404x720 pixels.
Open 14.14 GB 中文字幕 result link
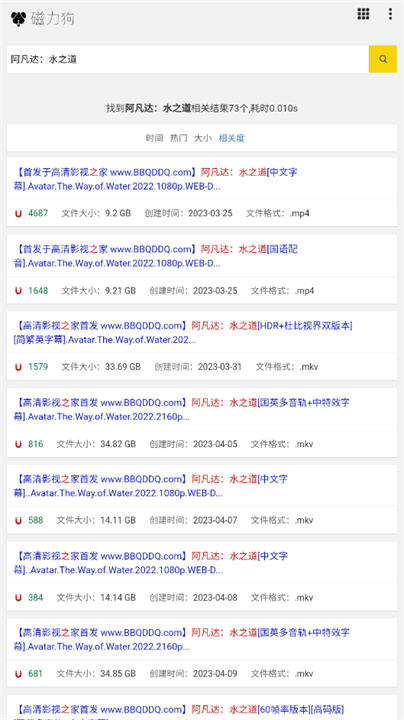152,563
